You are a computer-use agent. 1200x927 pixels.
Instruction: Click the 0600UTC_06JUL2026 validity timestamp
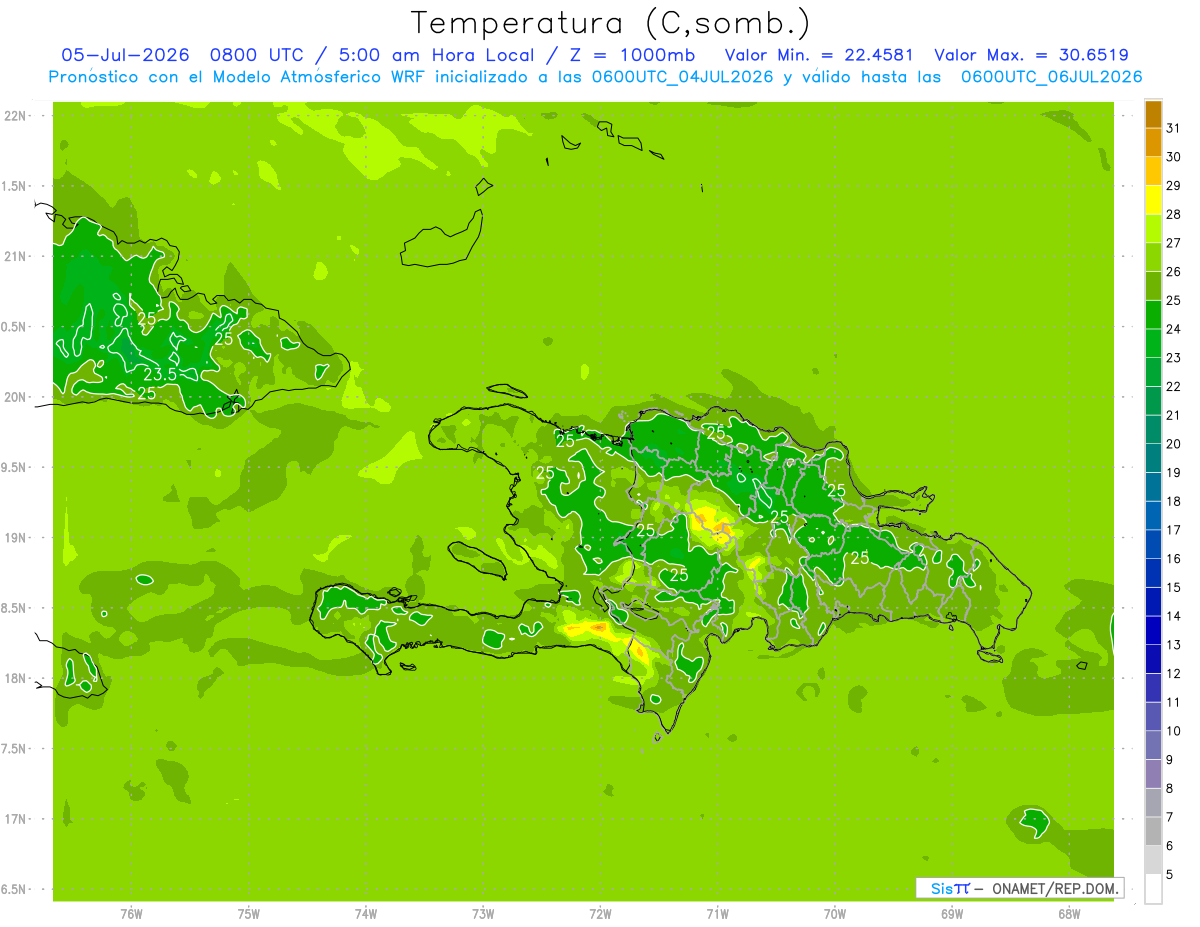tap(1051, 77)
